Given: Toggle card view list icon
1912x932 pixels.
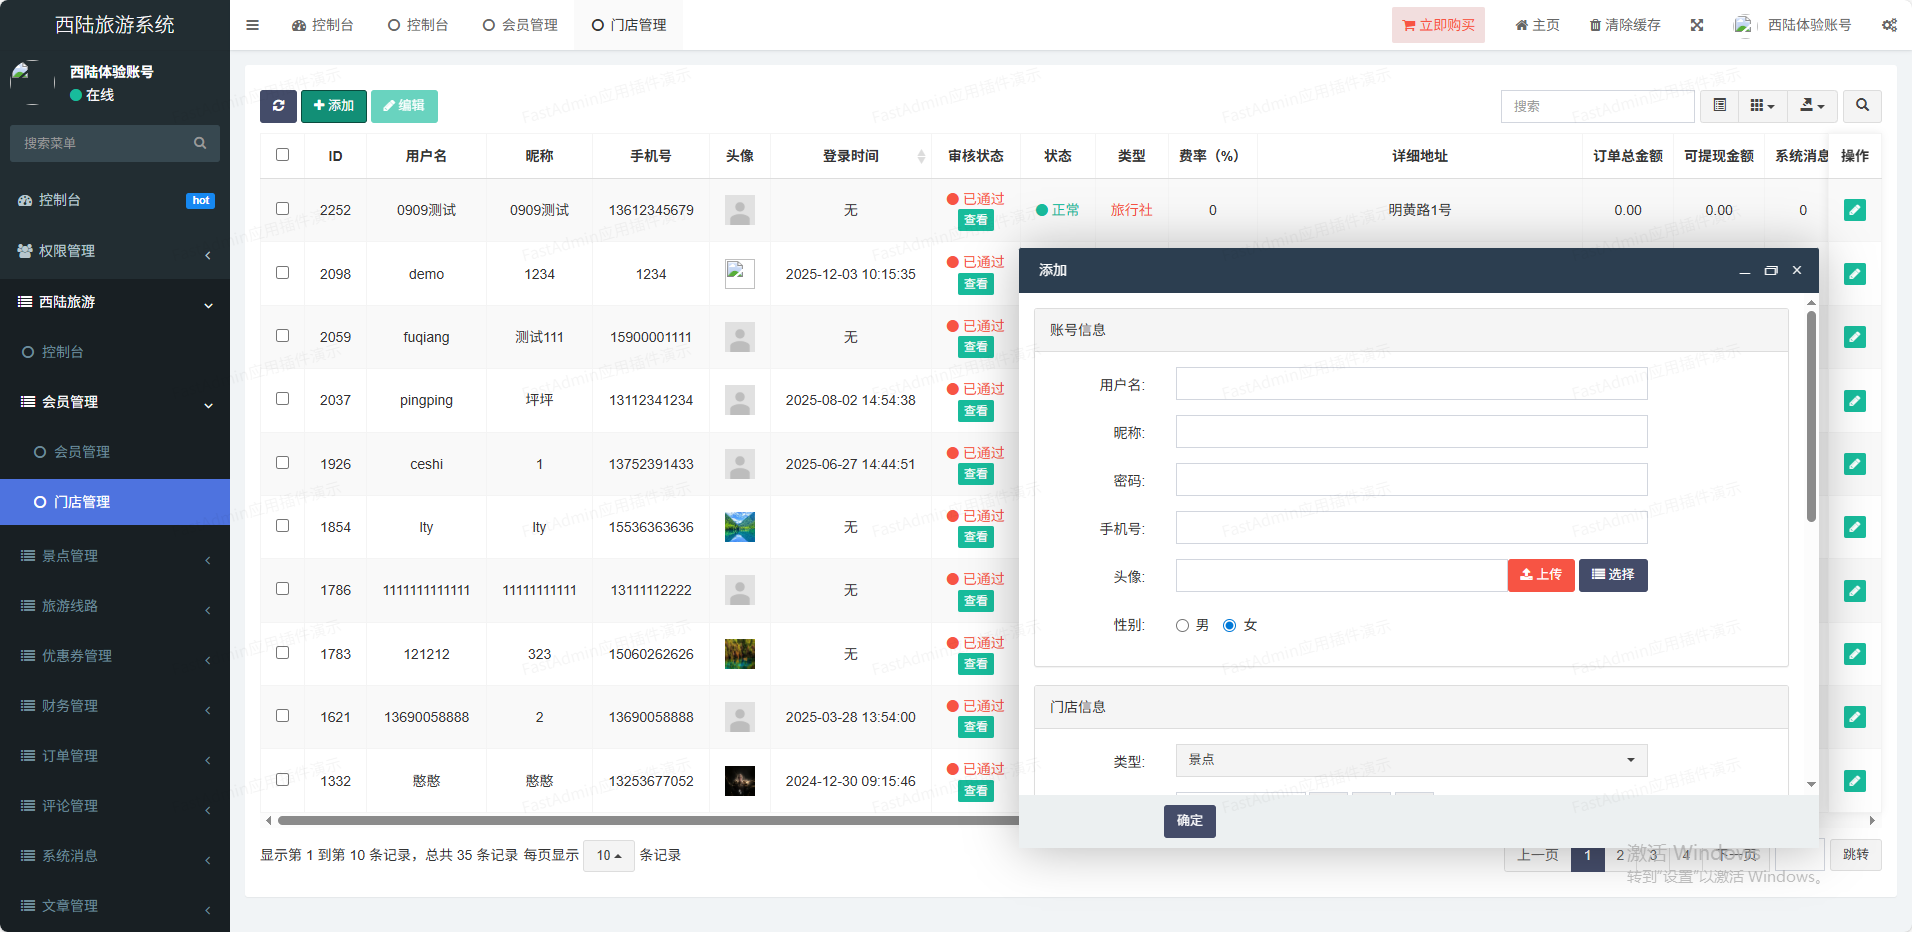Looking at the screenshot, I should tap(1719, 106).
